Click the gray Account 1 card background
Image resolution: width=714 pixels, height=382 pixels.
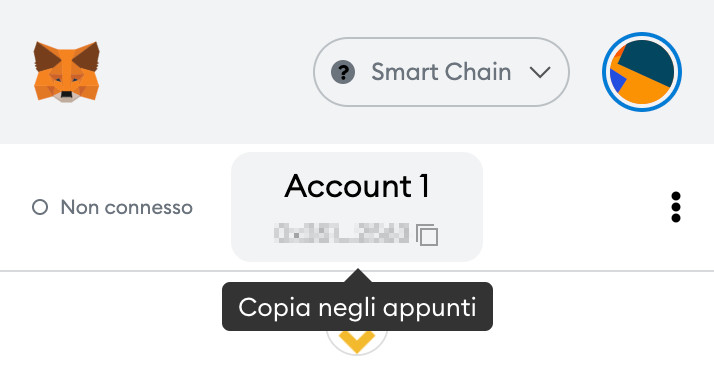point(357,207)
